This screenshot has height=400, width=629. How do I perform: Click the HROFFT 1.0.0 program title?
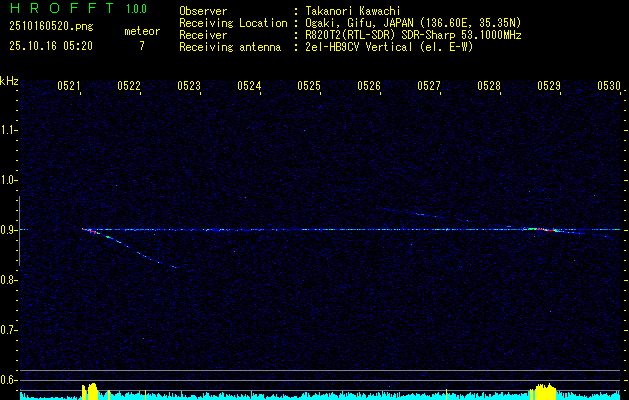tap(78, 8)
